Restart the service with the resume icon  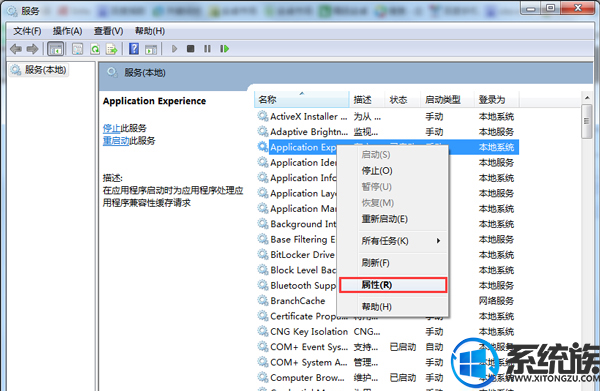[225, 49]
